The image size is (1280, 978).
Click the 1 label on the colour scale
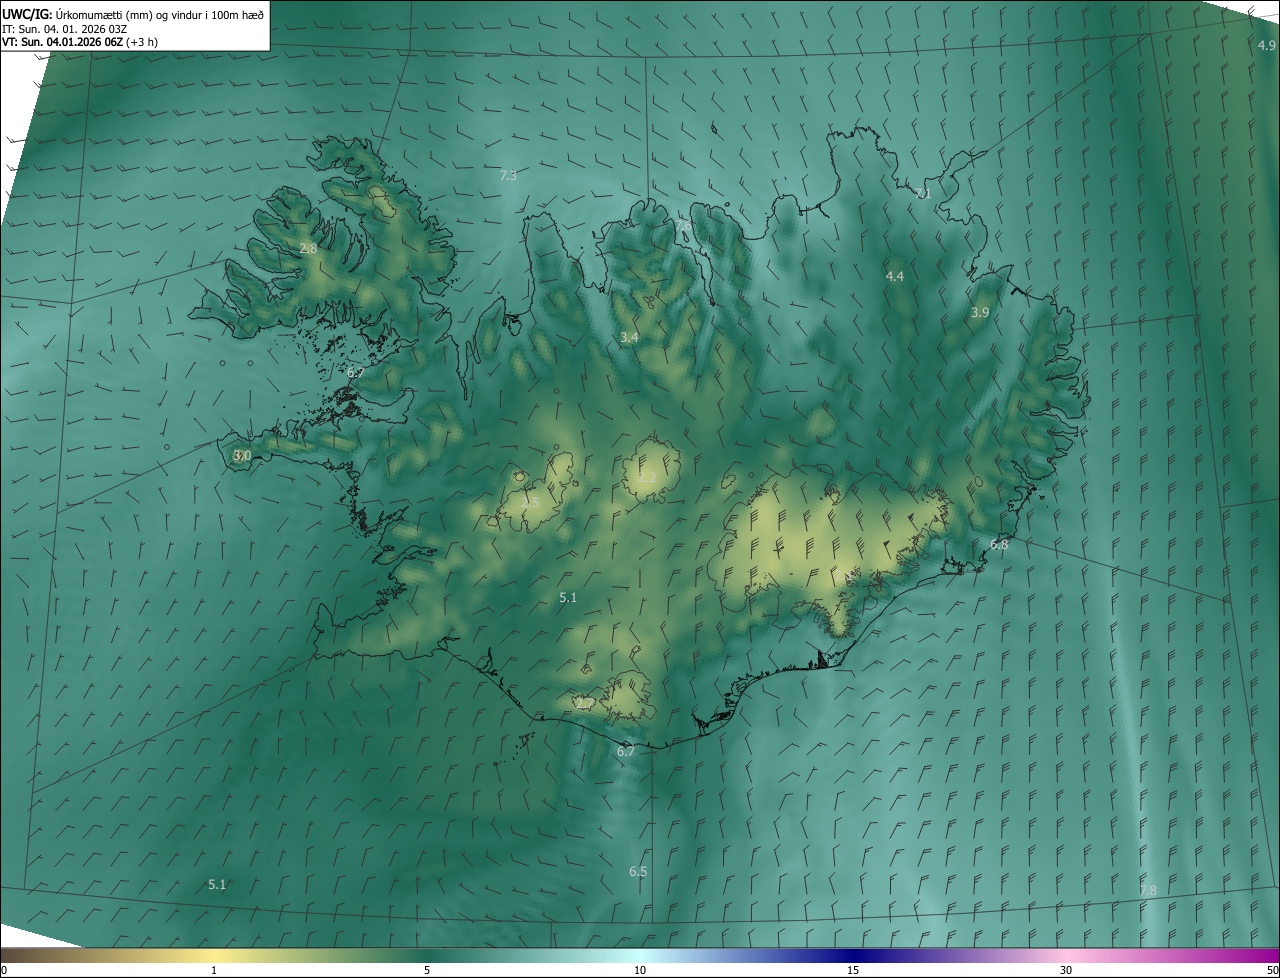click(214, 970)
